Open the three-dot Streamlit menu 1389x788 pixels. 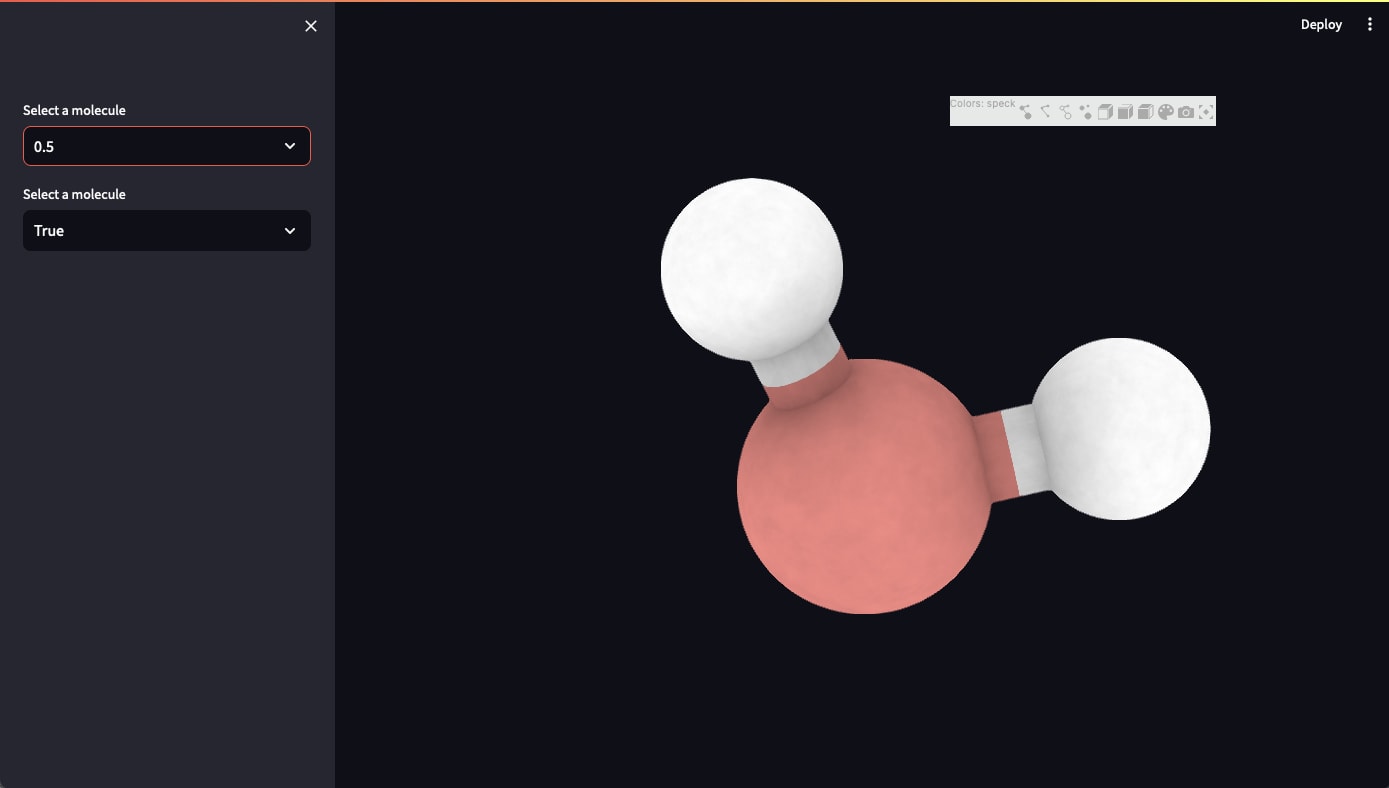click(1370, 25)
